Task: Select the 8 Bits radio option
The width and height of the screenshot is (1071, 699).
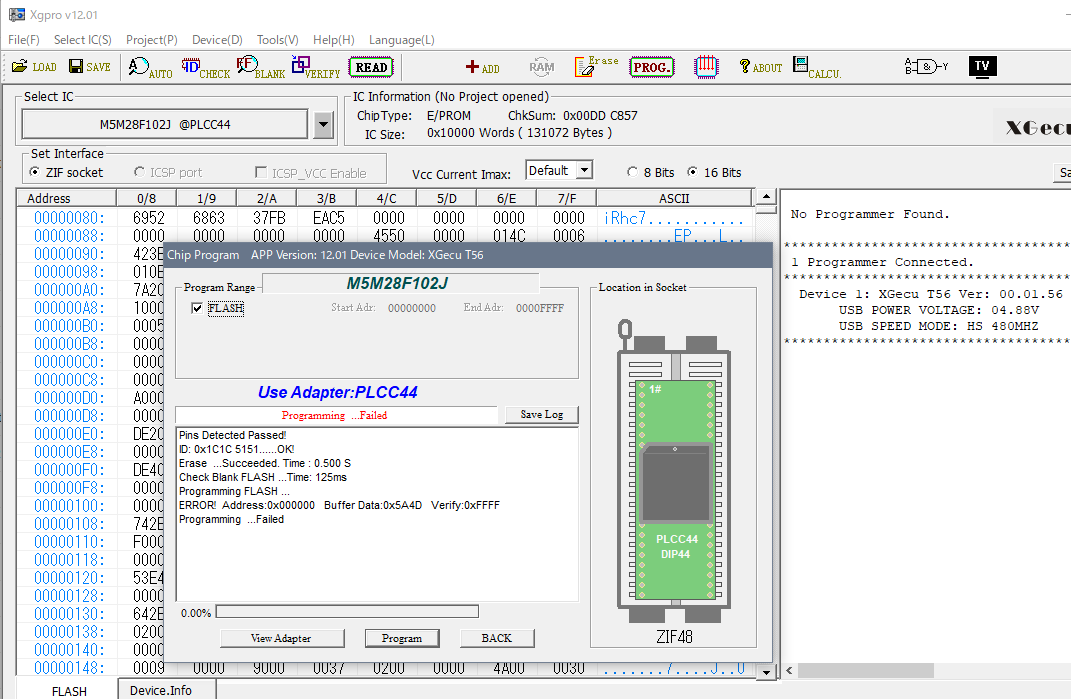Action: pos(632,172)
